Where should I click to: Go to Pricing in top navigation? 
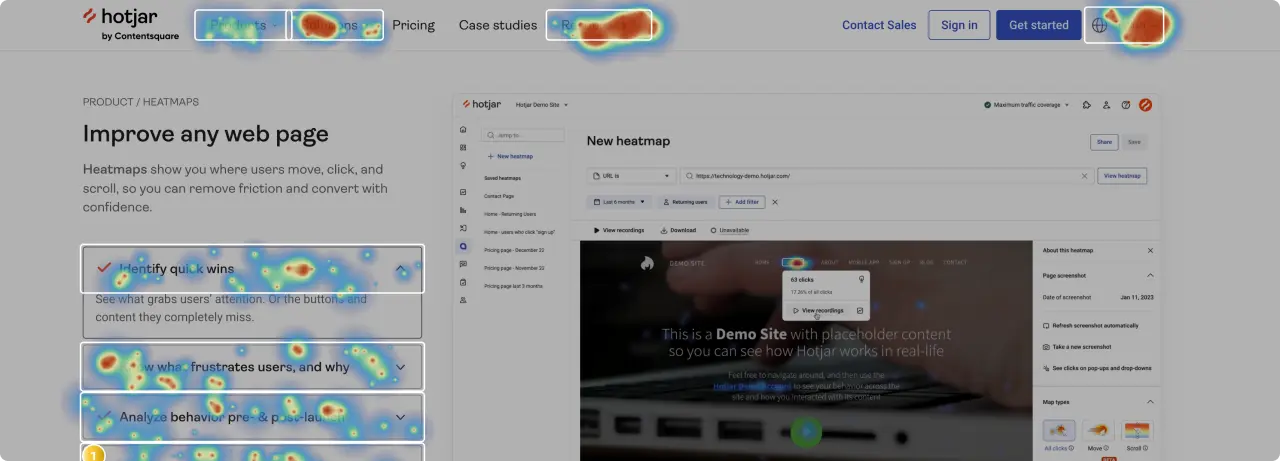pyautogui.click(x=413, y=25)
